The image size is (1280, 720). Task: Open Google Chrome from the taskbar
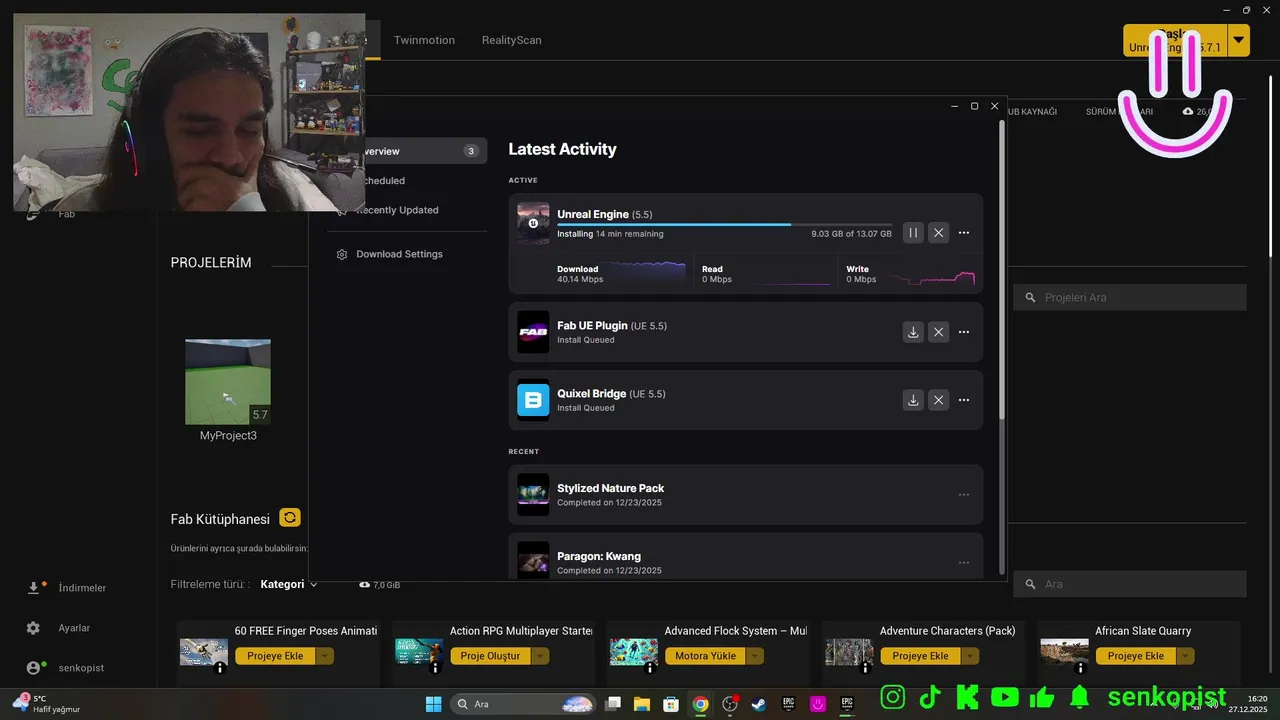pyautogui.click(x=701, y=704)
